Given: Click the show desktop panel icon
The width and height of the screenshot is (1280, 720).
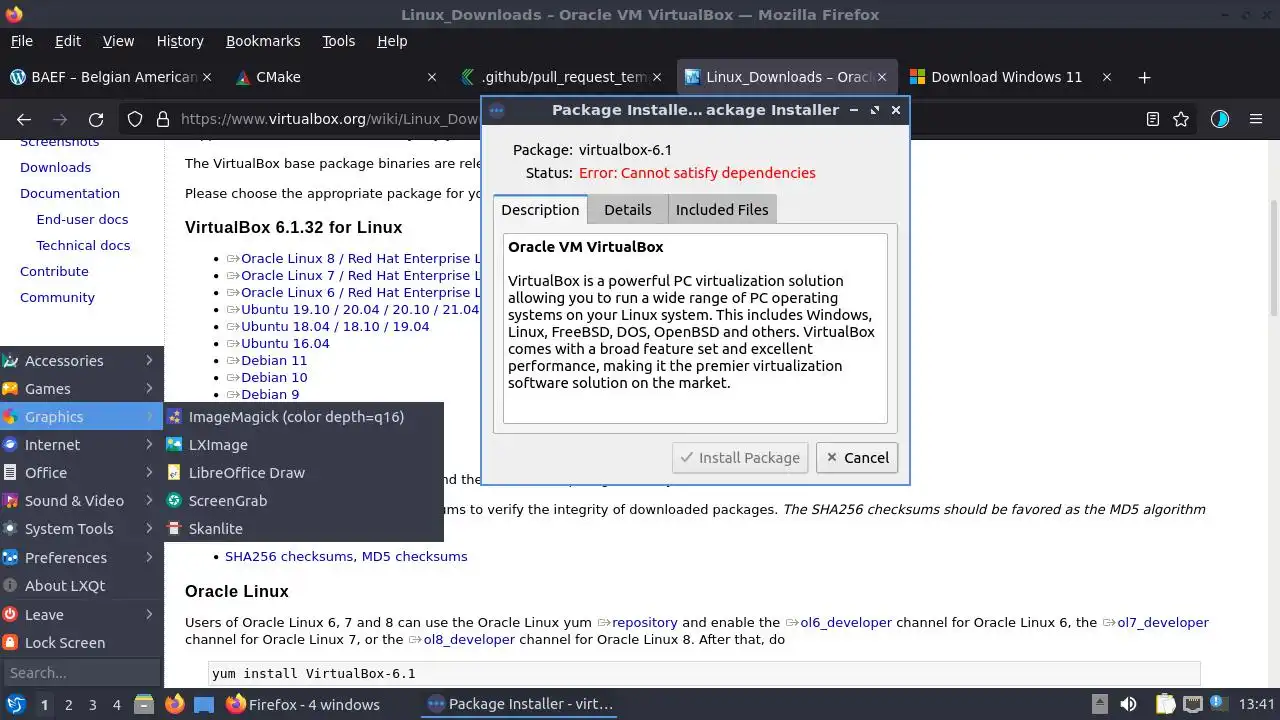Looking at the screenshot, I should click(204, 704).
